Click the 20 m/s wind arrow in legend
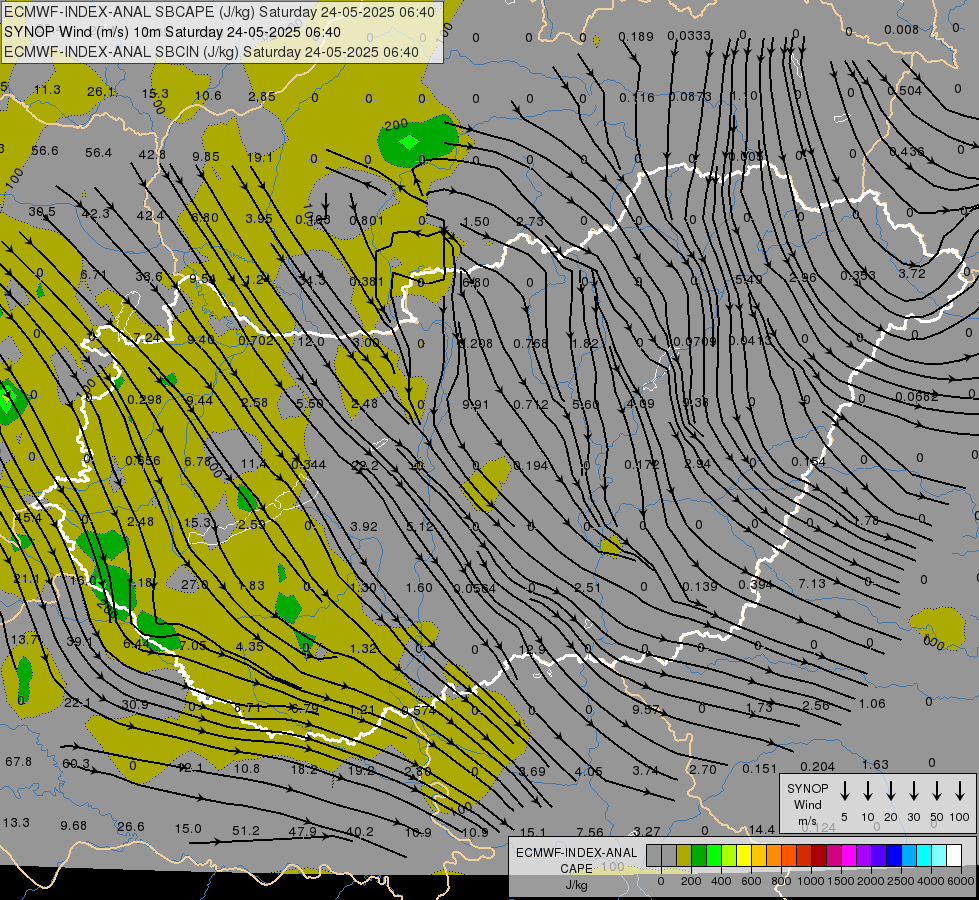 (x=891, y=791)
